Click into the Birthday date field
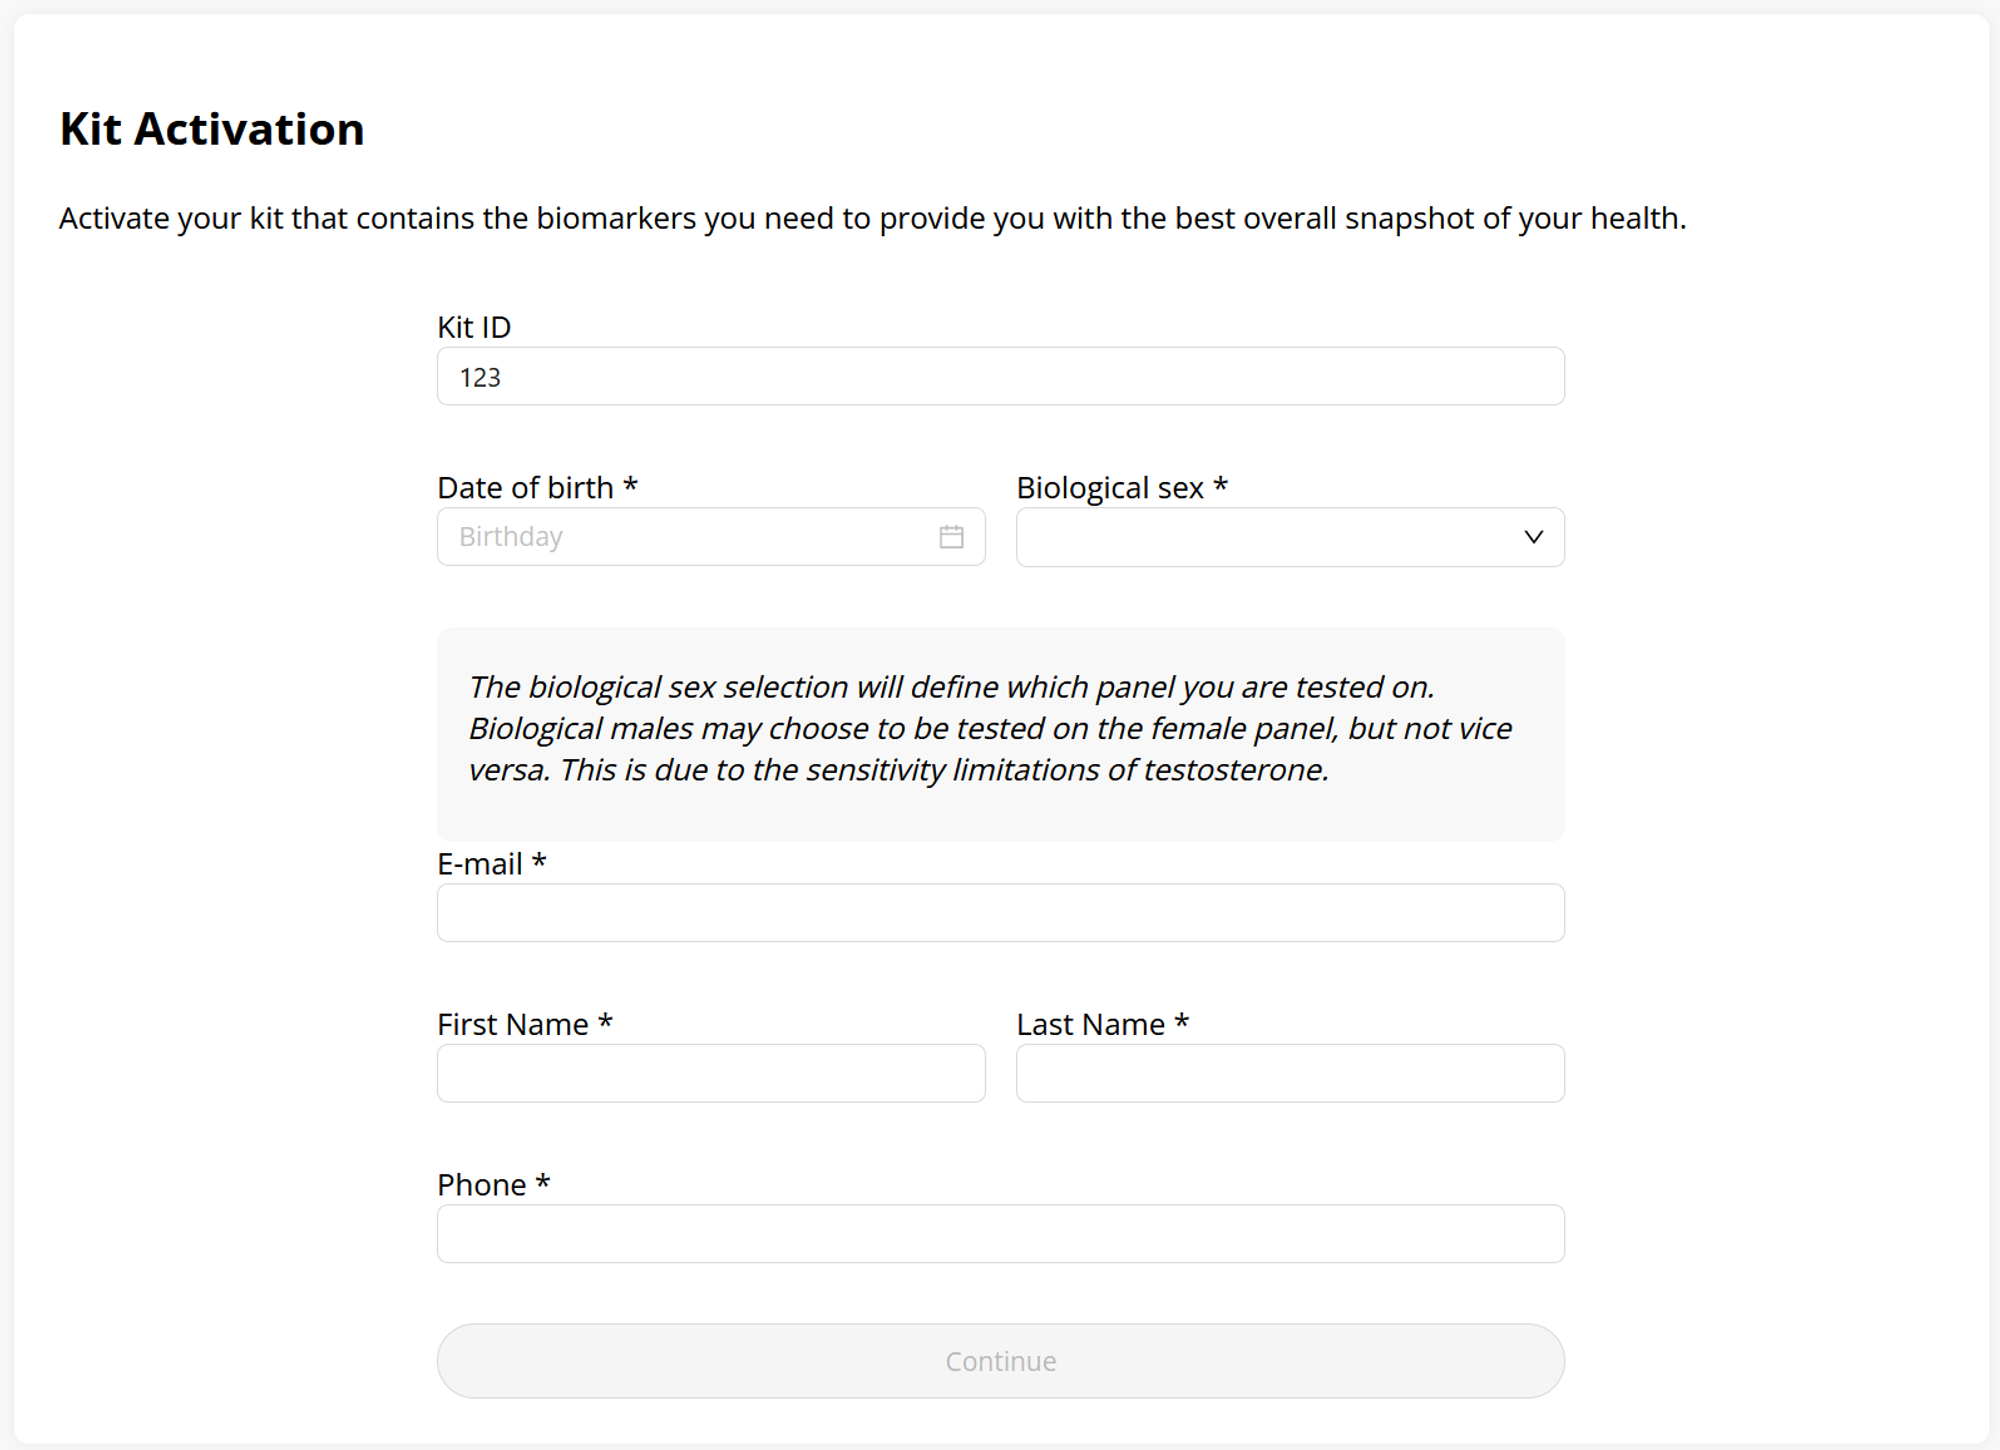This screenshot has height=1450, width=2000. (x=711, y=537)
